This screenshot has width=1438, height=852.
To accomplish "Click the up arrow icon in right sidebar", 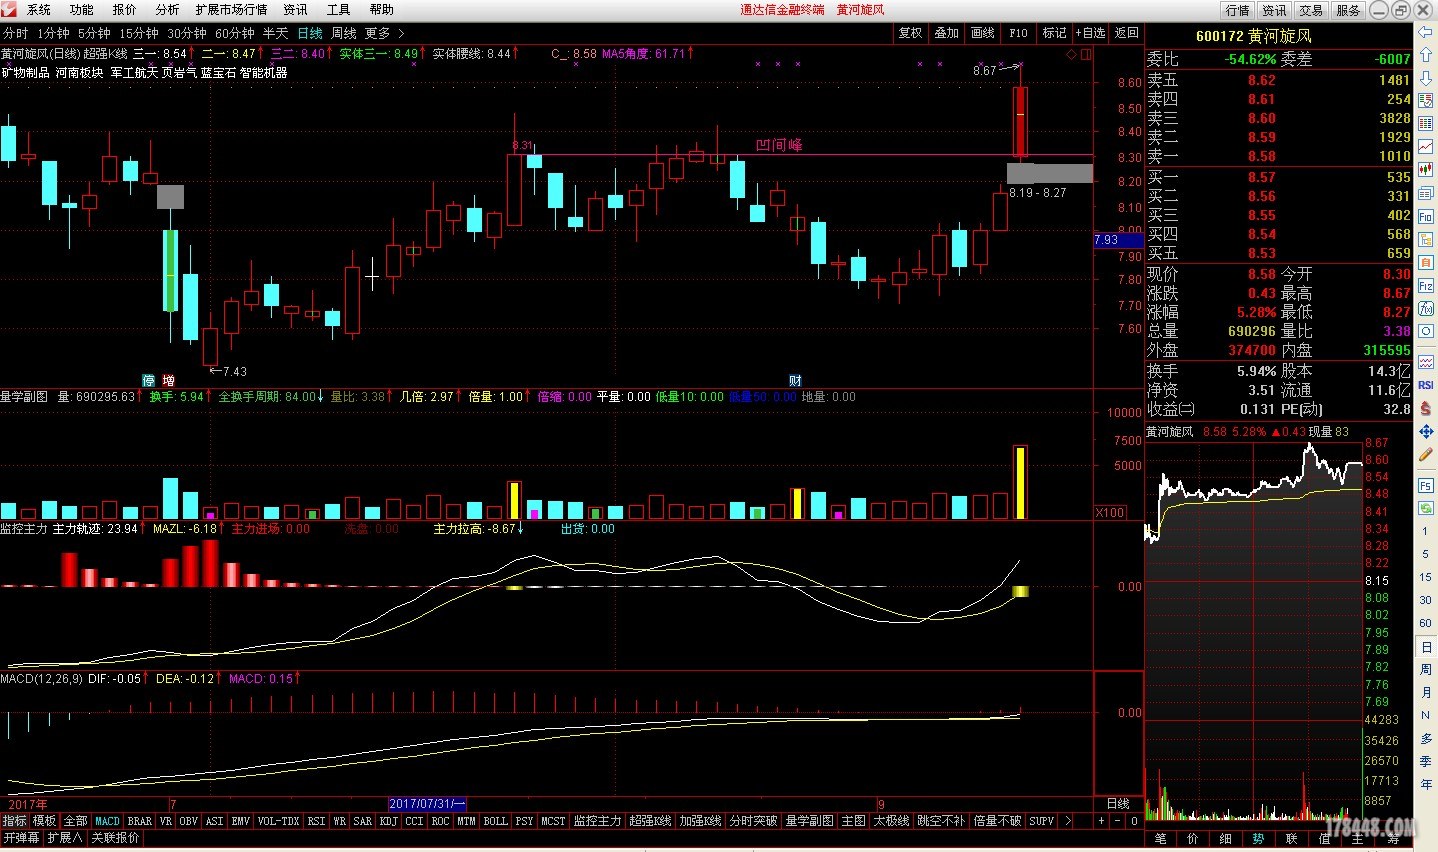I will coord(1426,54).
